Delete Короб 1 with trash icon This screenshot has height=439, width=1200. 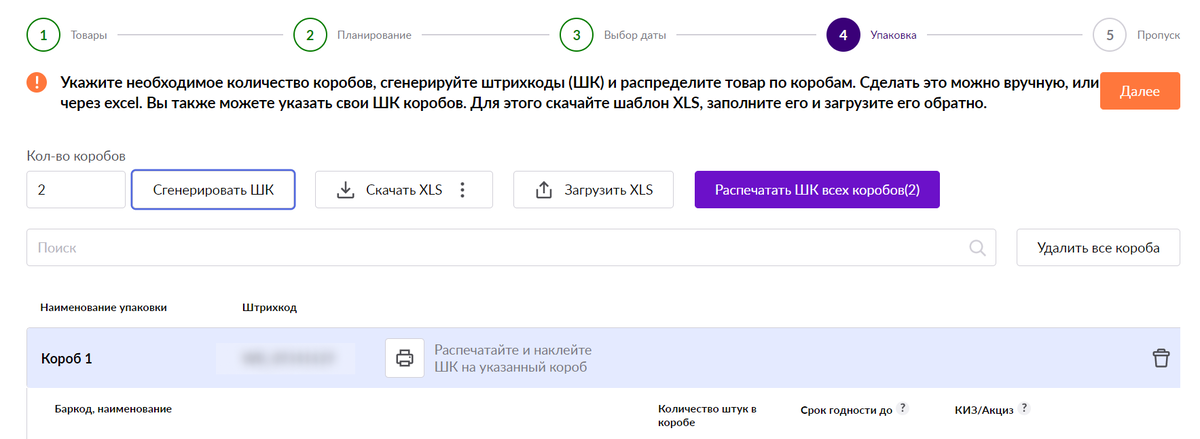[1161, 358]
